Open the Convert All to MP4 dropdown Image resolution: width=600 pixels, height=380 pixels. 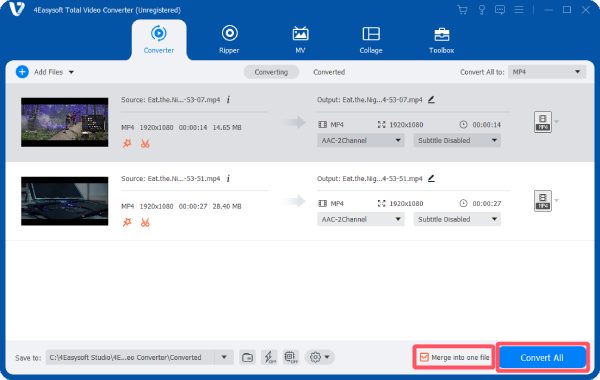[x=547, y=72]
